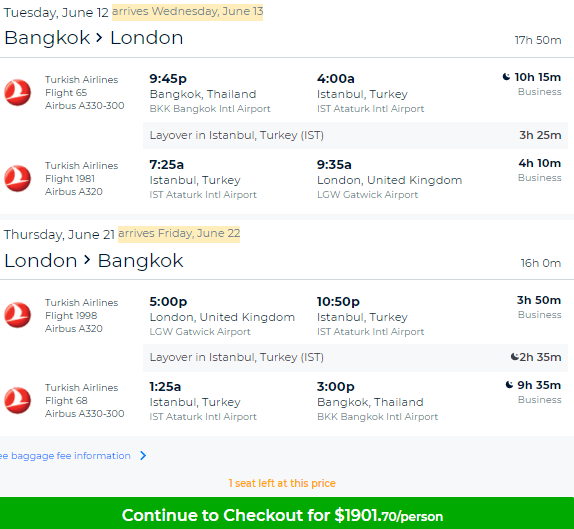Click the second Layover in Istanbul 2h 35m row
This screenshot has height=529, width=574.
click(355, 358)
